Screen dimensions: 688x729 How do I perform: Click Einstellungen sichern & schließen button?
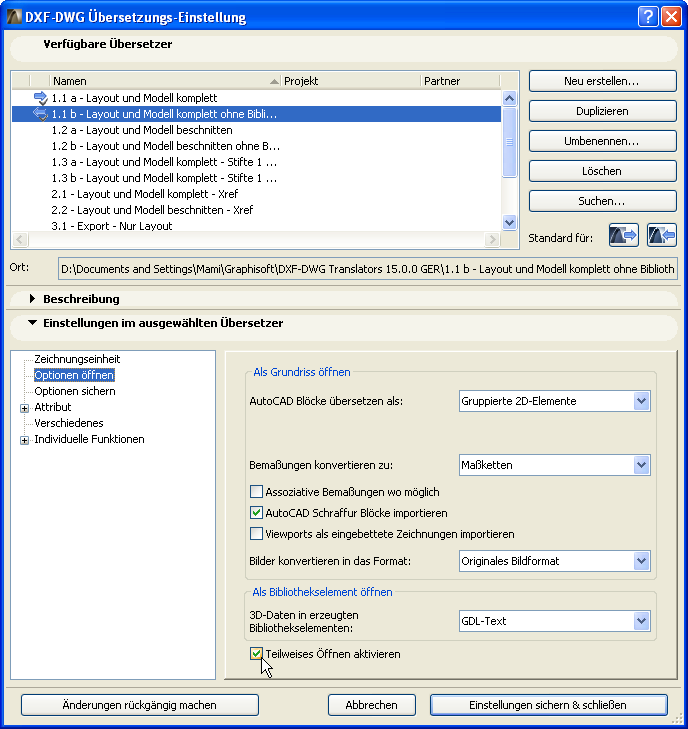coord(549,705)
